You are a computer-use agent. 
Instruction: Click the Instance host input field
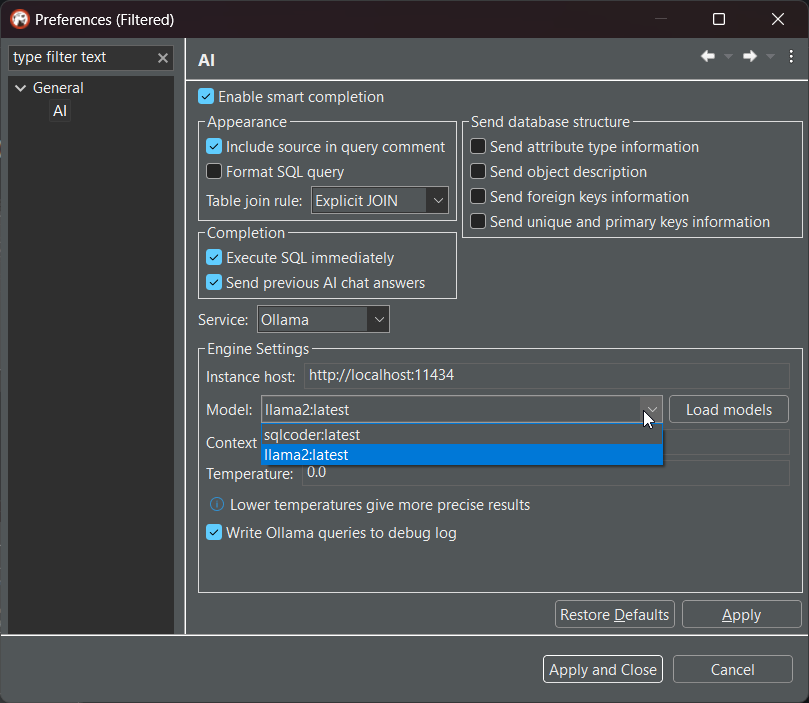546,376
